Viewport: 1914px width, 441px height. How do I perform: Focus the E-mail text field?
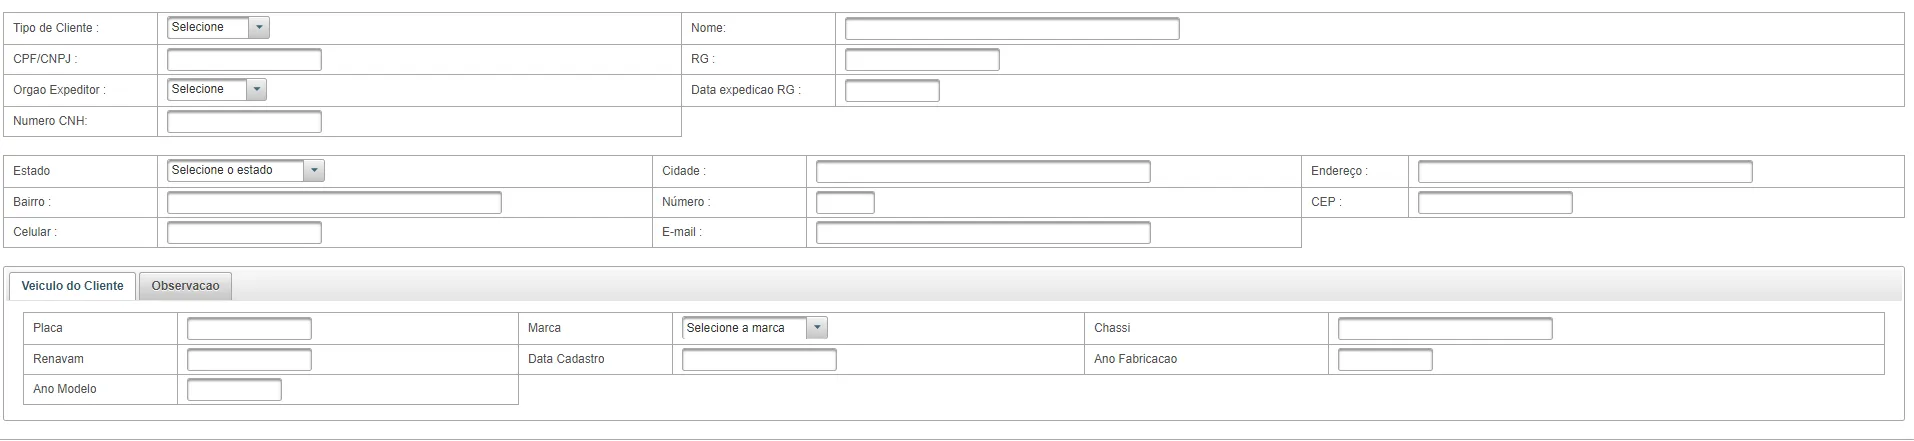point(982,233)
